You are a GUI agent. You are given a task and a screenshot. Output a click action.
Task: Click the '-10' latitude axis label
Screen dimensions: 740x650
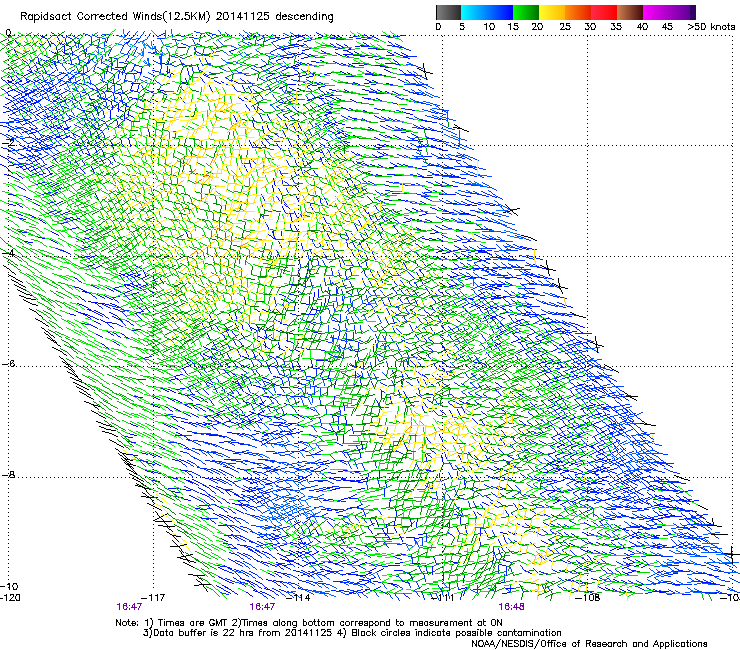click(10, 586)
